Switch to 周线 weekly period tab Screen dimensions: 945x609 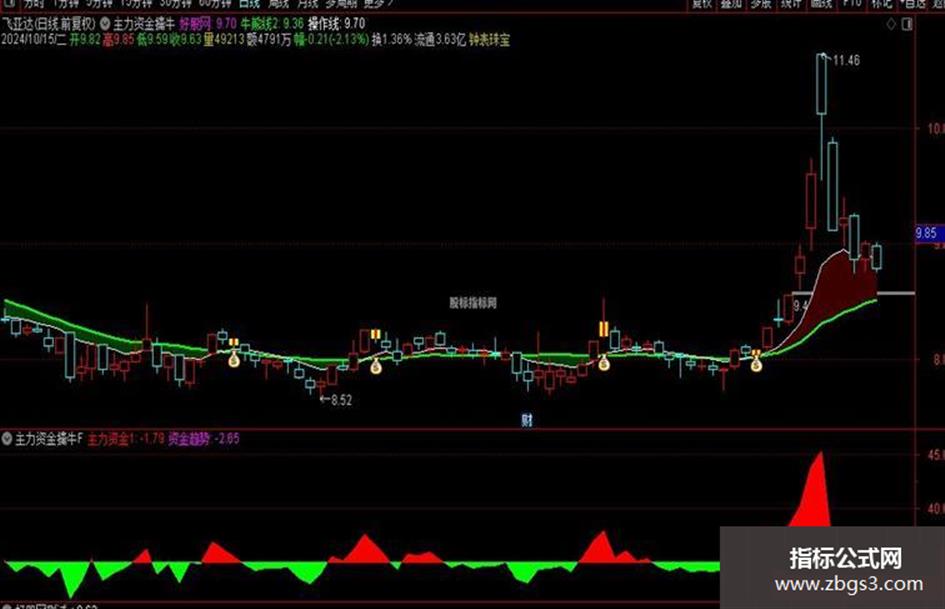(x=278, y=4)
